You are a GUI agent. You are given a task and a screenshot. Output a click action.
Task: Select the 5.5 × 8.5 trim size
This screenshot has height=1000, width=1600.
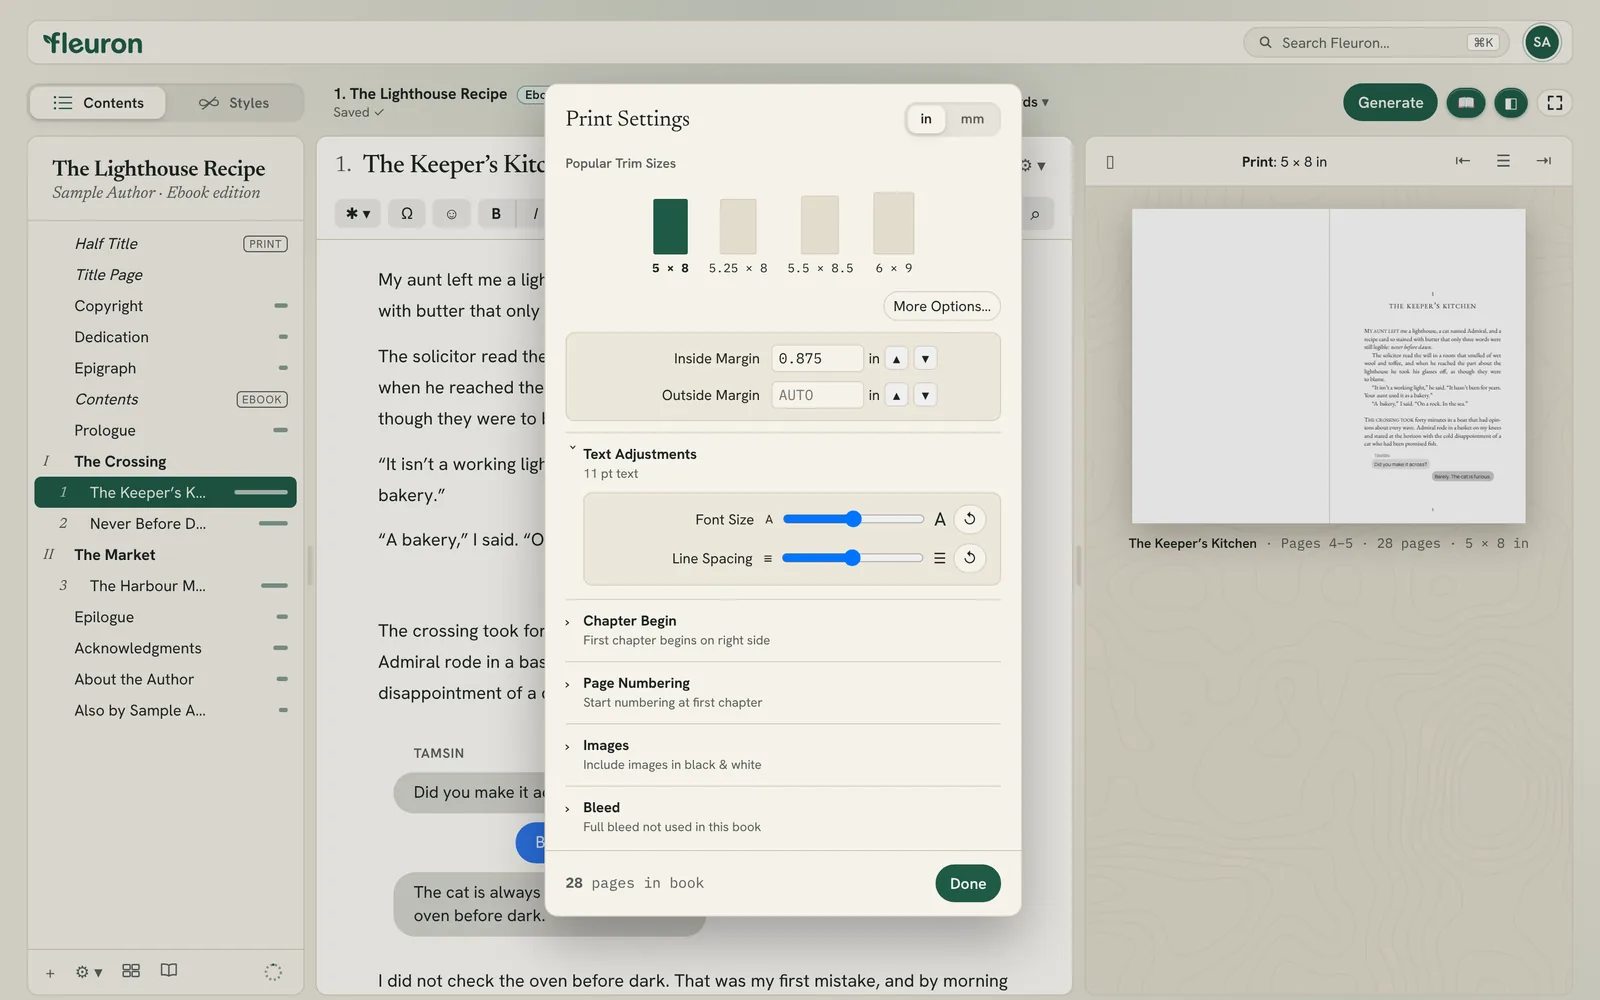820,237
